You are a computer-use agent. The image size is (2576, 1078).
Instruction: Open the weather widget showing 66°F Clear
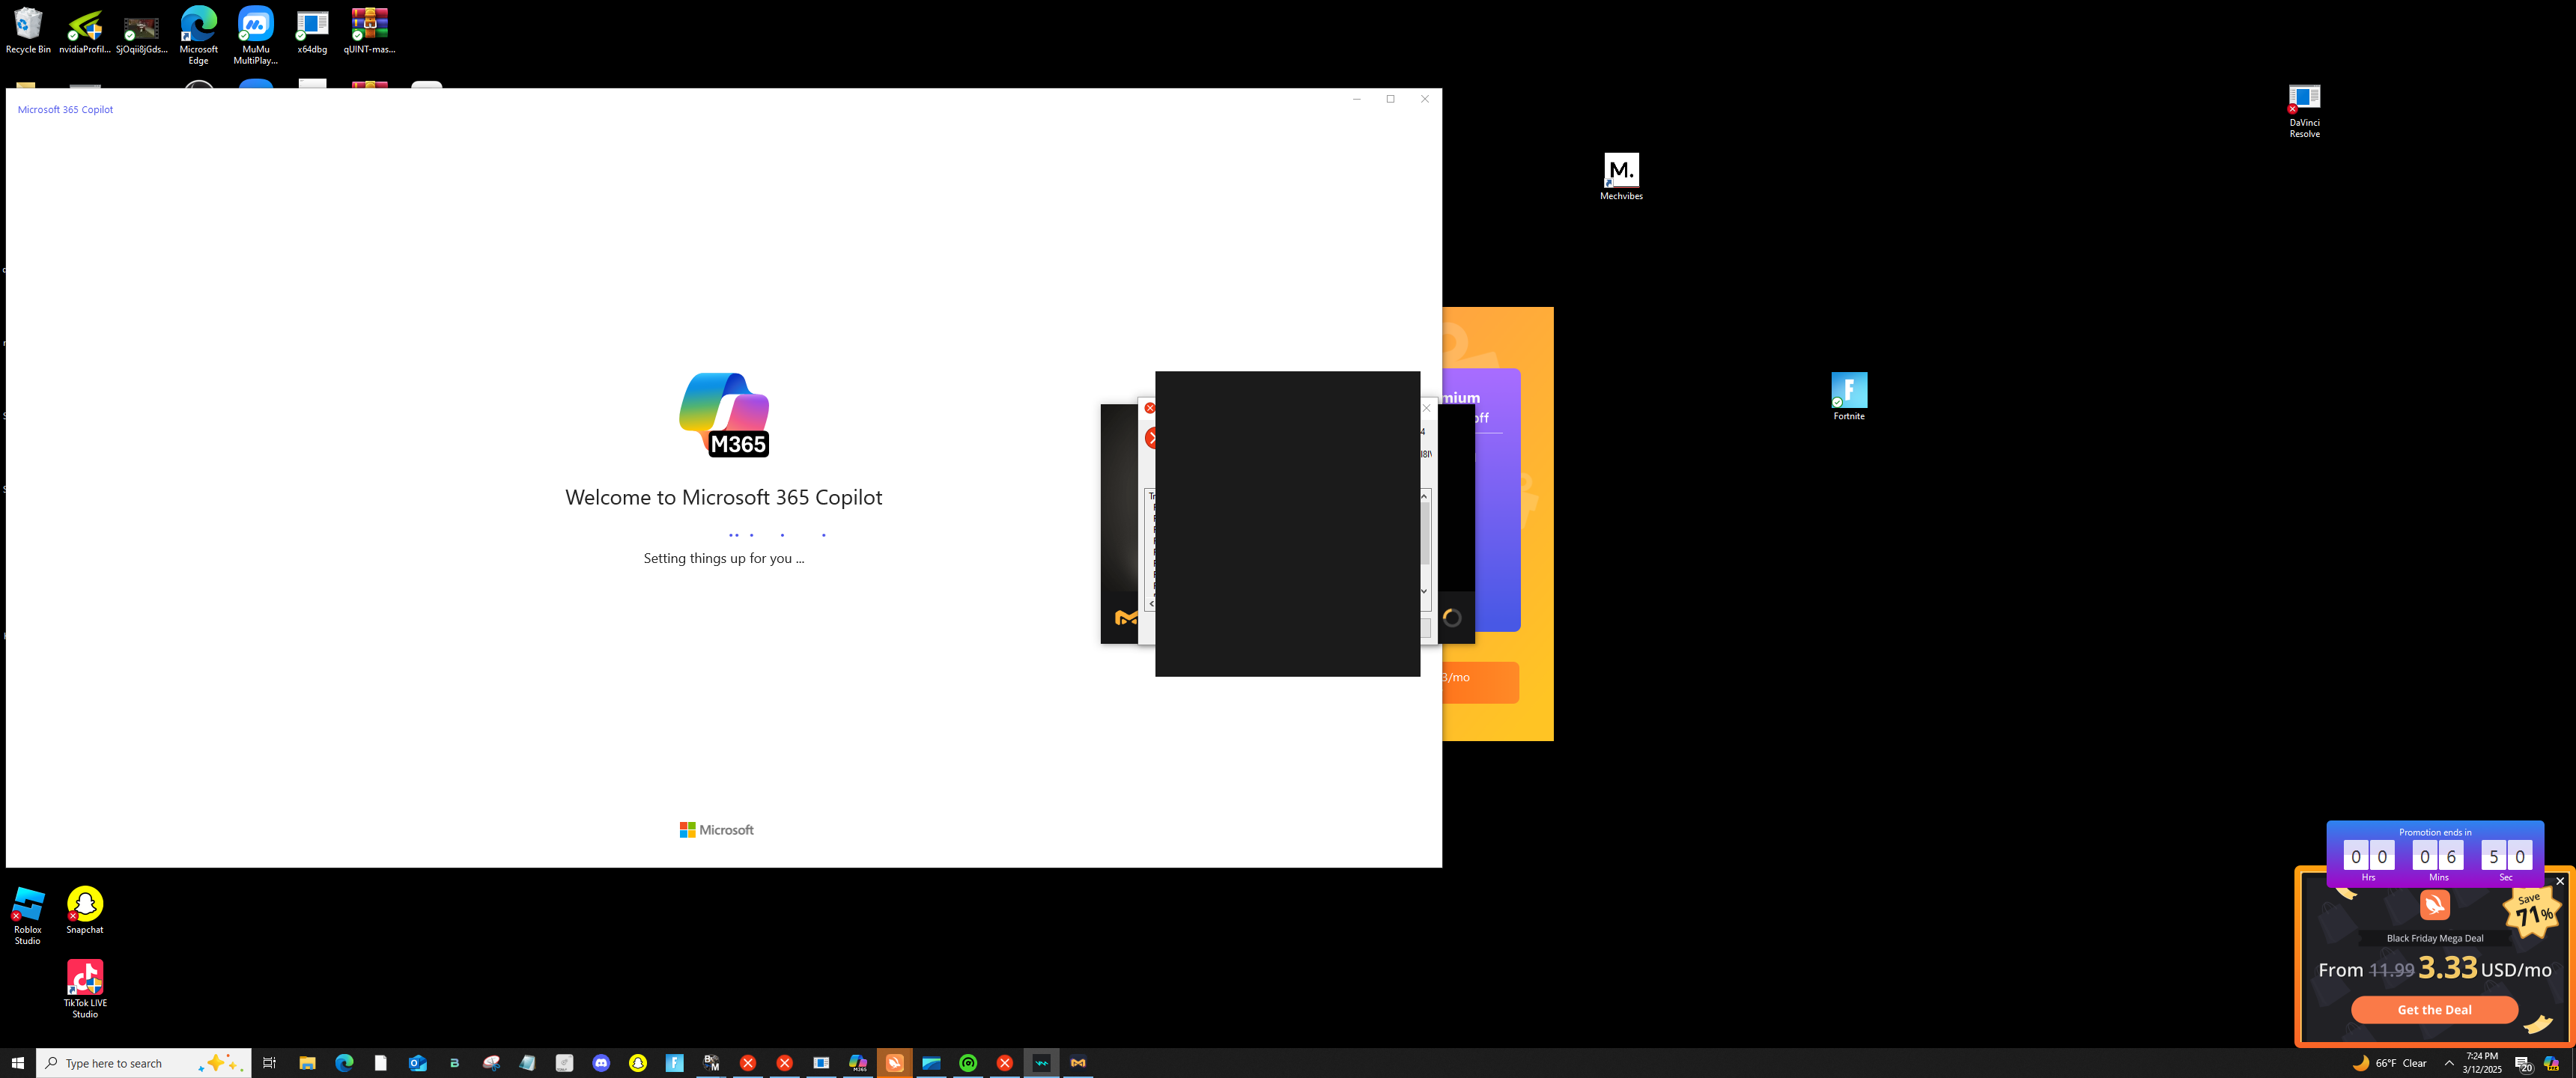coord(2390,1063)
